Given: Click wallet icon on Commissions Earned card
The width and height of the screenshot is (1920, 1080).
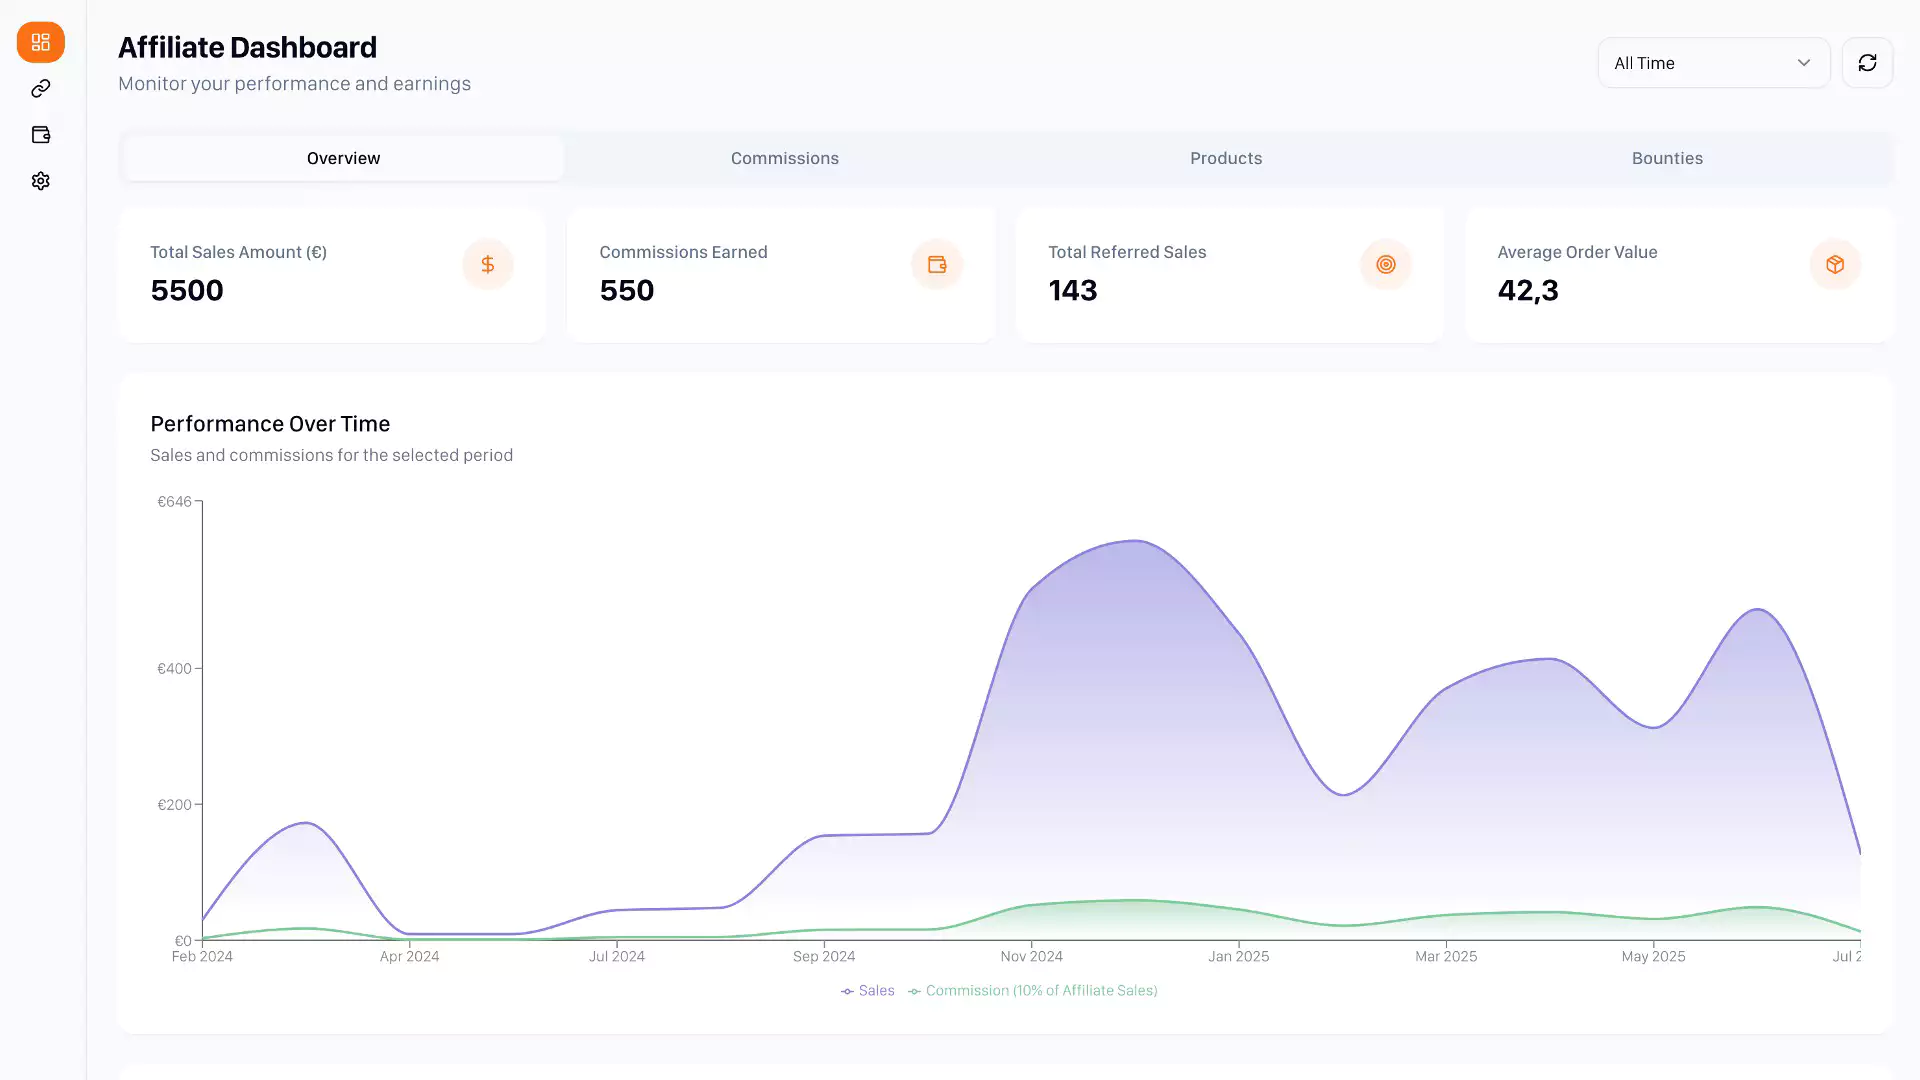Looking at the screenshot, I should click(936, 265).
